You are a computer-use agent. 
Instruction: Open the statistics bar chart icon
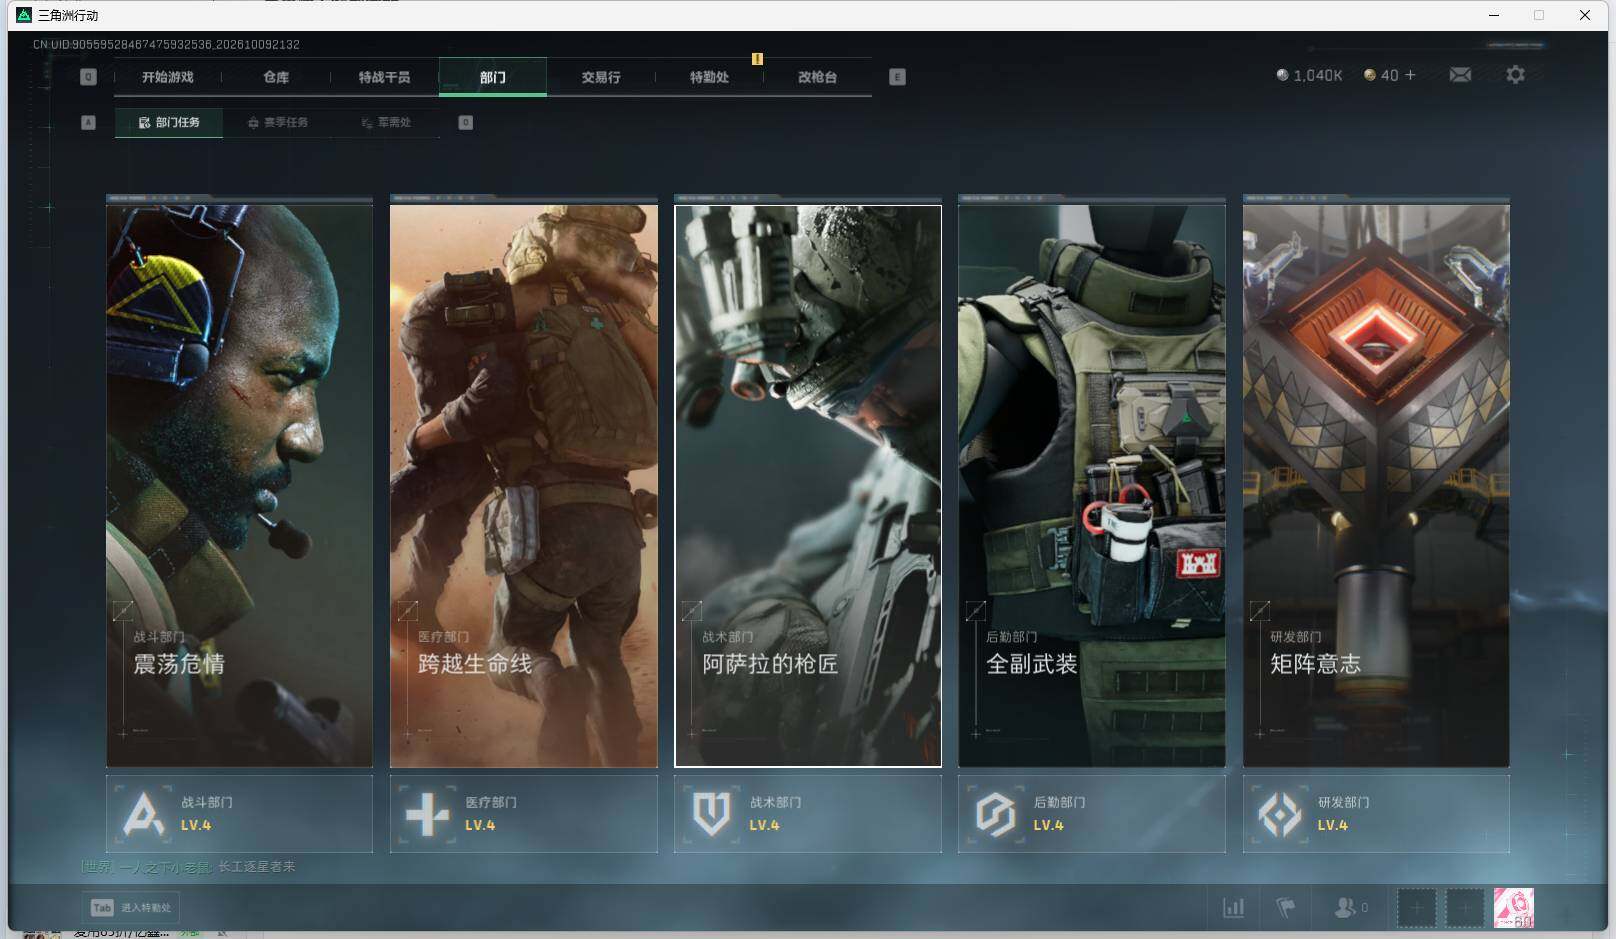tap(1234, 908)
